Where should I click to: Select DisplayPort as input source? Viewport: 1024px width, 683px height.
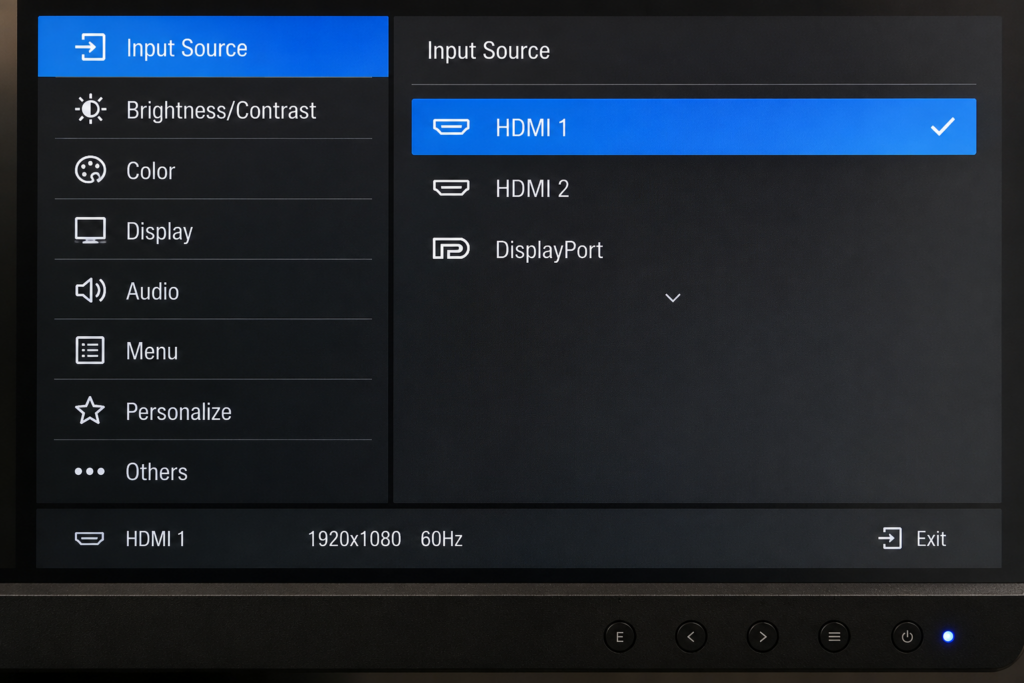pos(694,249)
